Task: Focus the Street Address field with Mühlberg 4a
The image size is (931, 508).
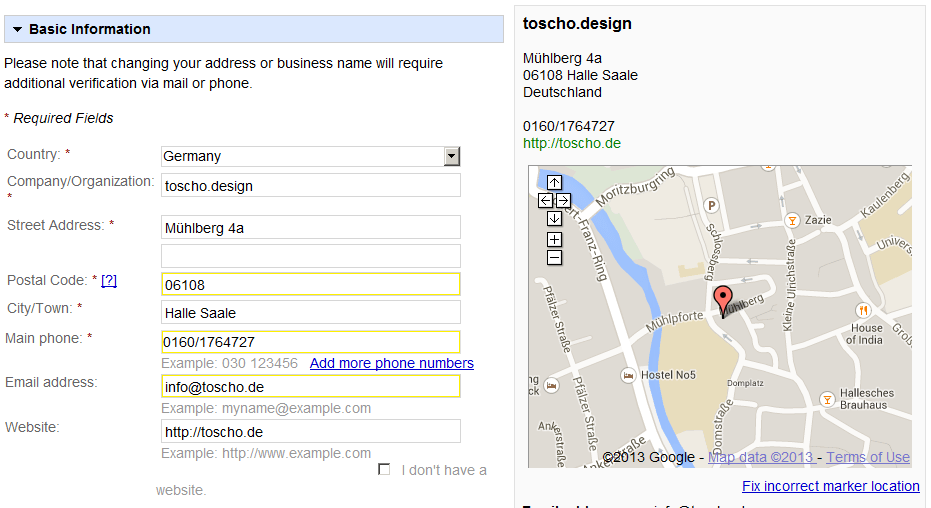Action: click(x=311, y=227)
